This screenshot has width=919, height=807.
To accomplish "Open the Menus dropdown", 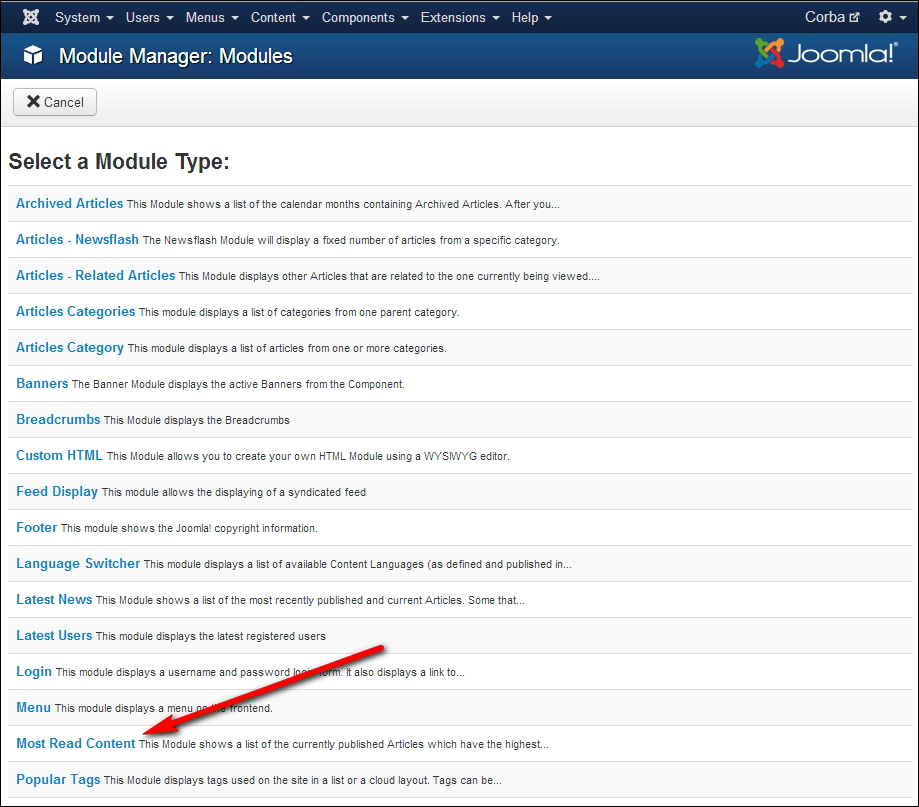I will tap(212, 17).
